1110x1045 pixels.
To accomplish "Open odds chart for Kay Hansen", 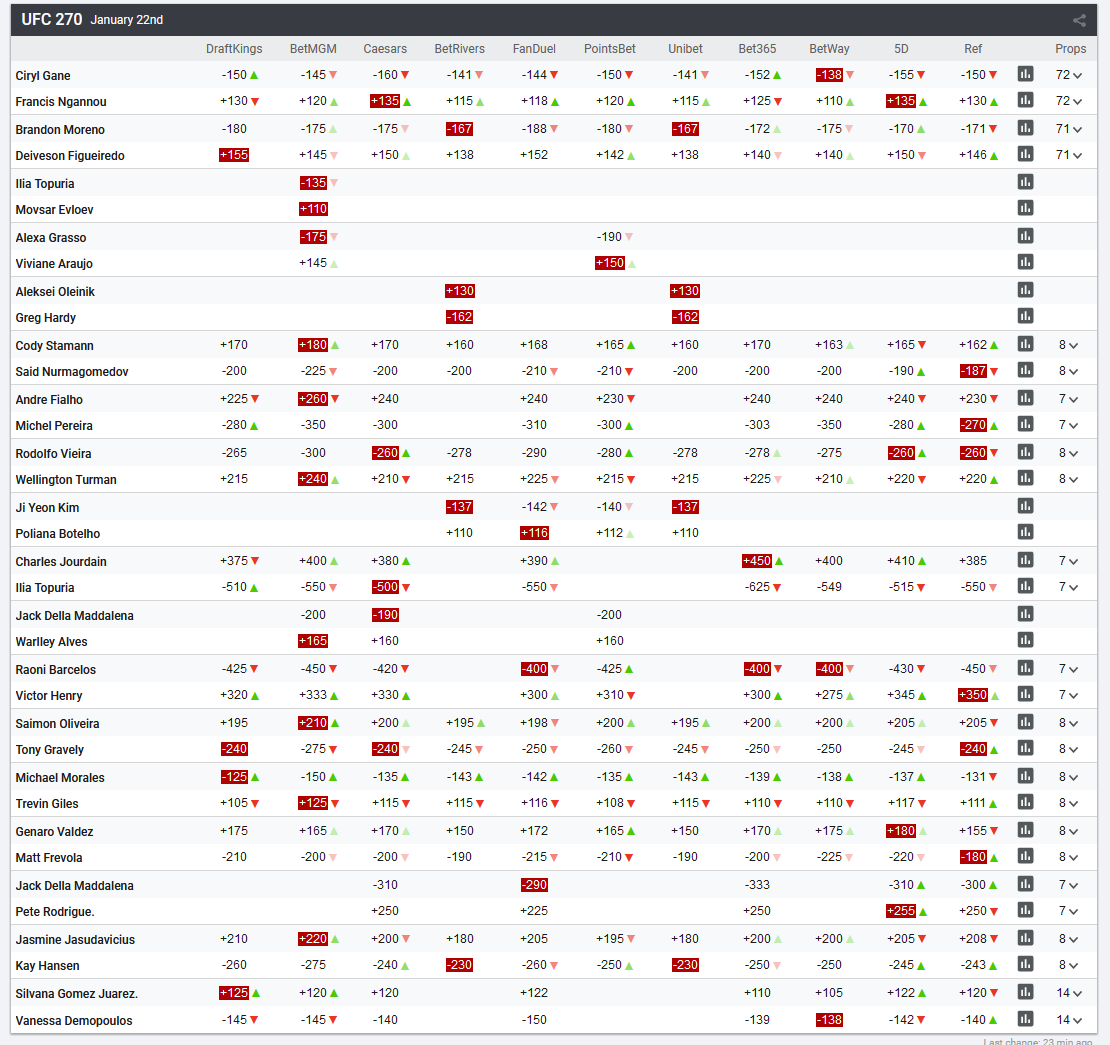I will pos(1025,964).
